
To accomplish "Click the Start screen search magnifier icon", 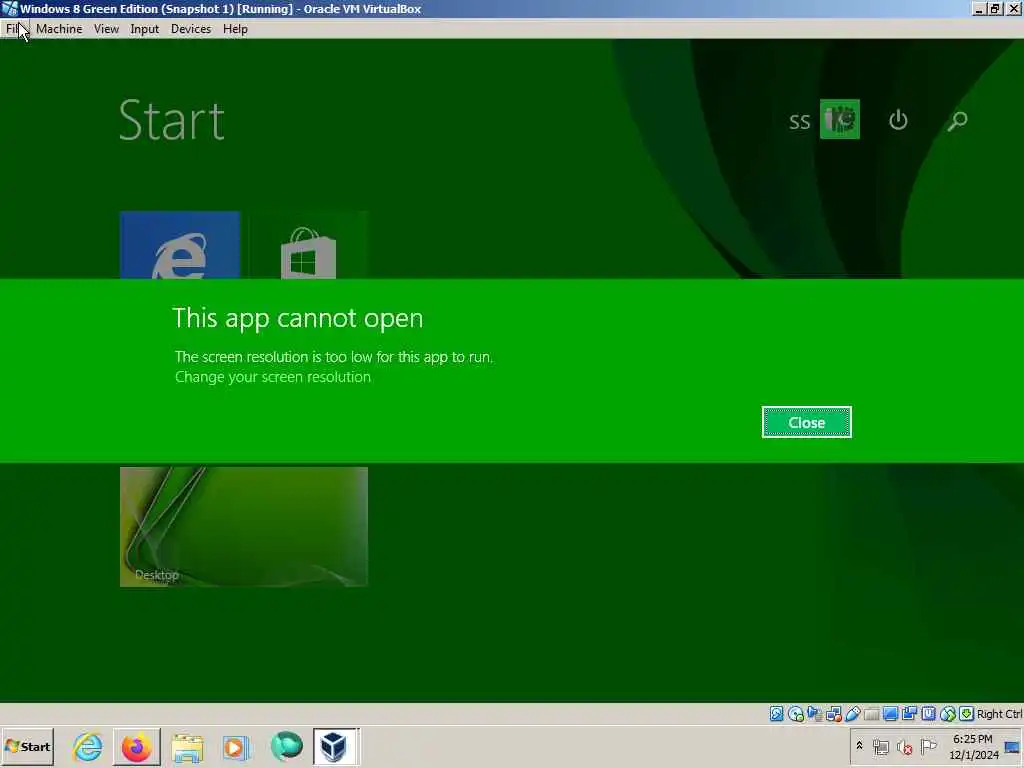I will coord(957,120).
